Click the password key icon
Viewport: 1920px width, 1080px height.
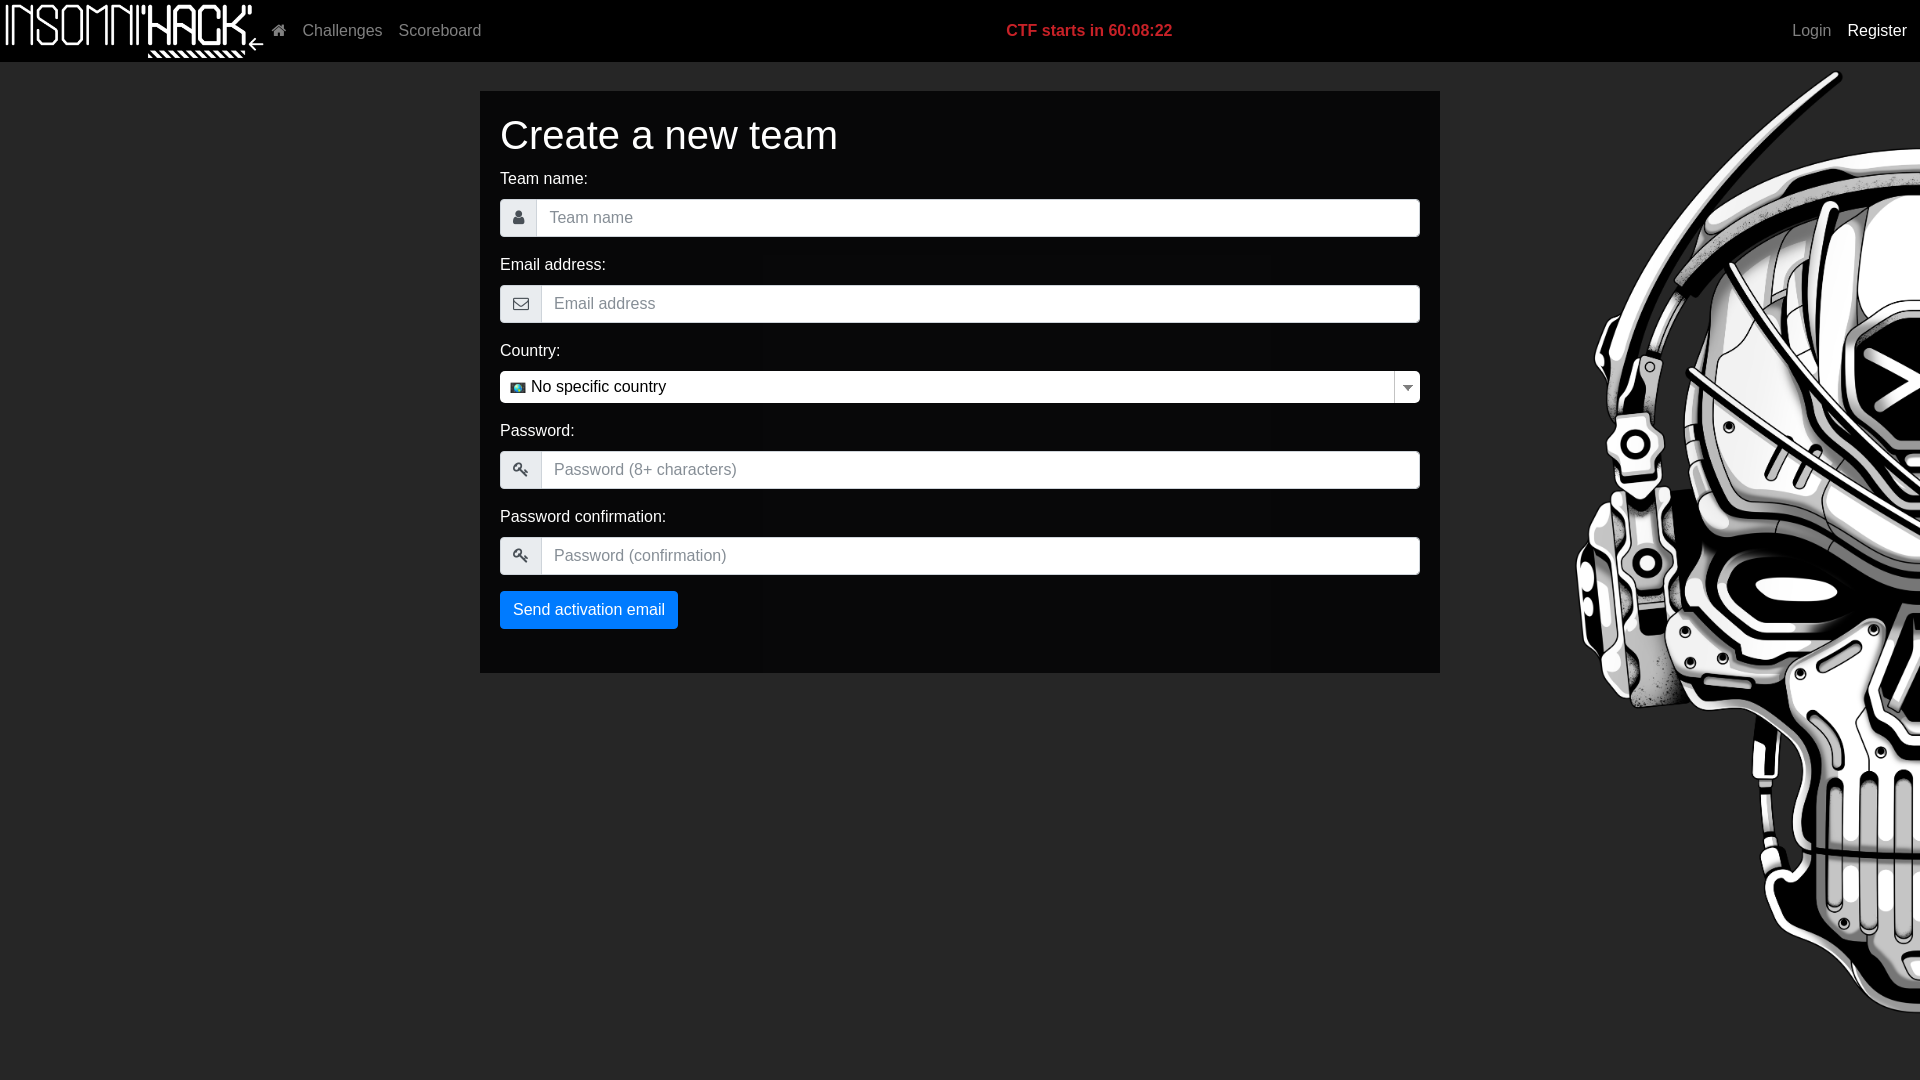521,469
